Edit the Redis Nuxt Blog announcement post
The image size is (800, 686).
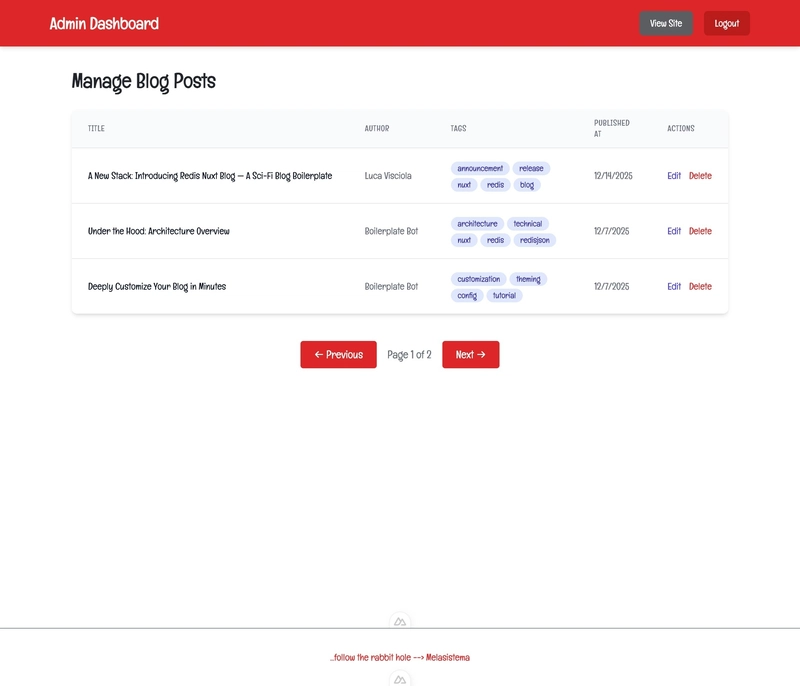click(673, 175)
